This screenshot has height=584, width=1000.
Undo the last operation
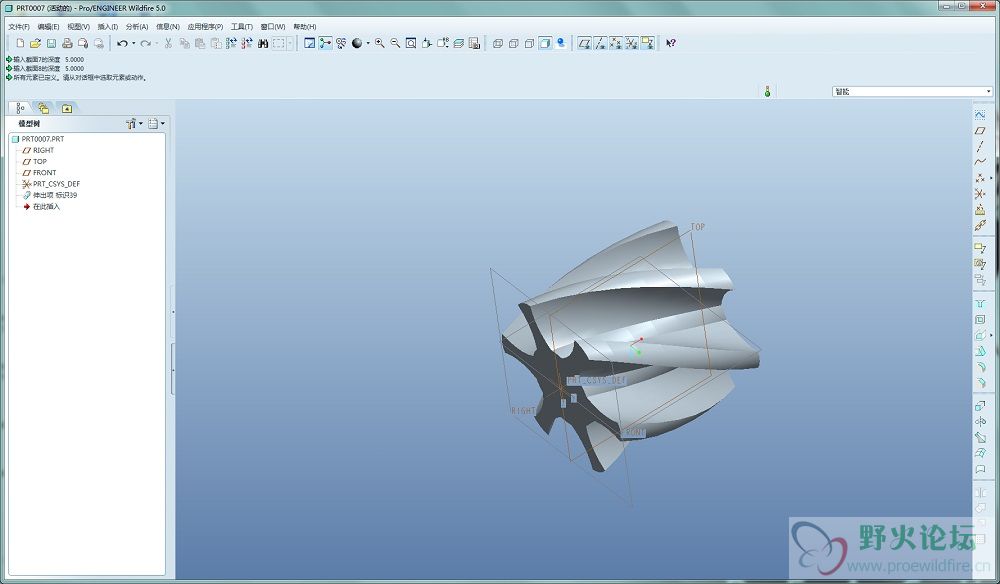[122, 43]
